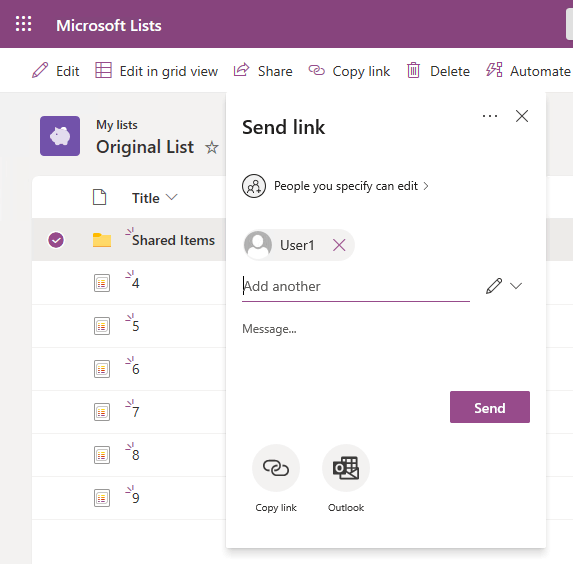Image resolution: width=573 pixels, height=564 pixels.
Task: Click the Copy link circle icon
Action: 276,468
